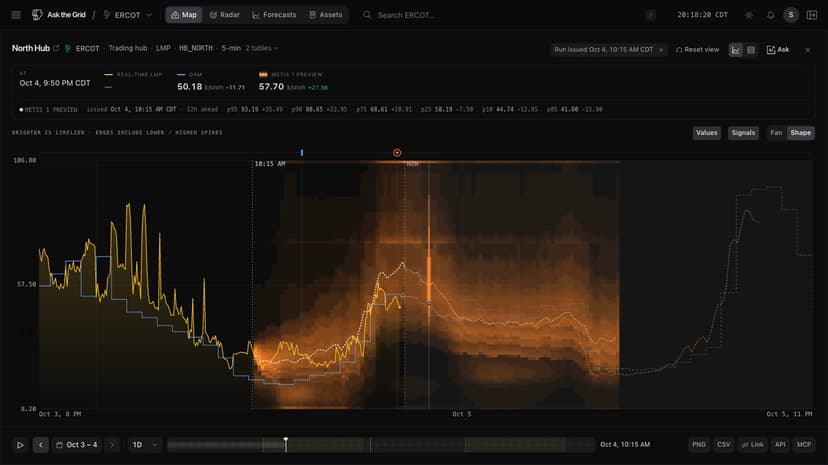Screen dimensions: 828x465
Task: Expand the 1D range dropdown
Action: (145, 445)
